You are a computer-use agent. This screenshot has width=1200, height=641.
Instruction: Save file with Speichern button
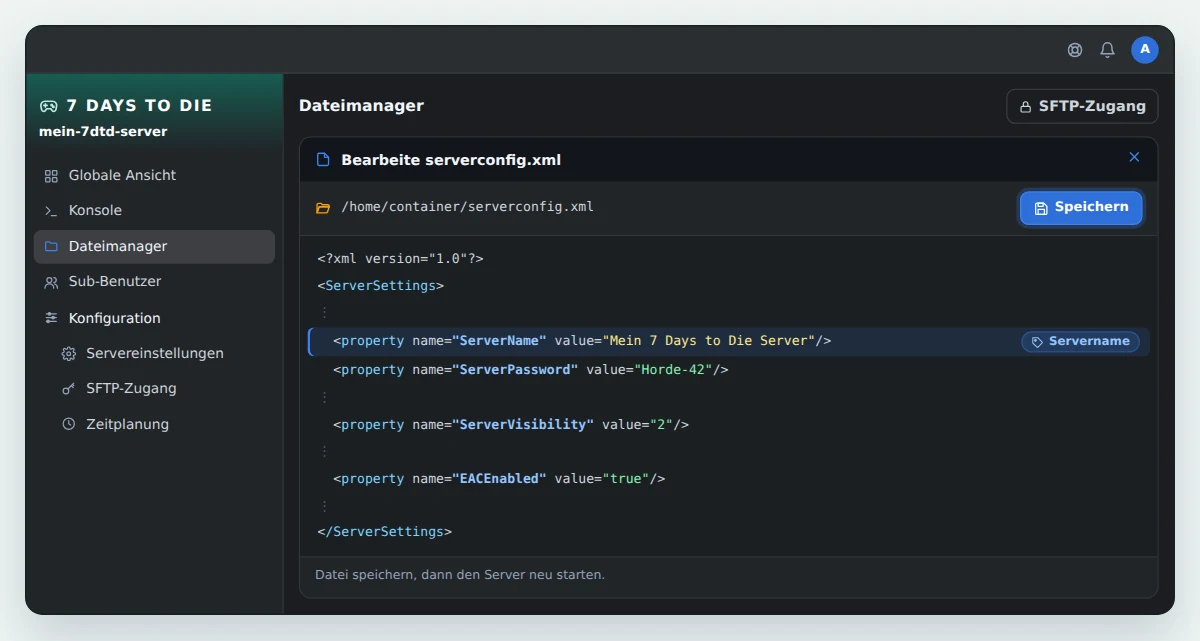coord(1081,207)
